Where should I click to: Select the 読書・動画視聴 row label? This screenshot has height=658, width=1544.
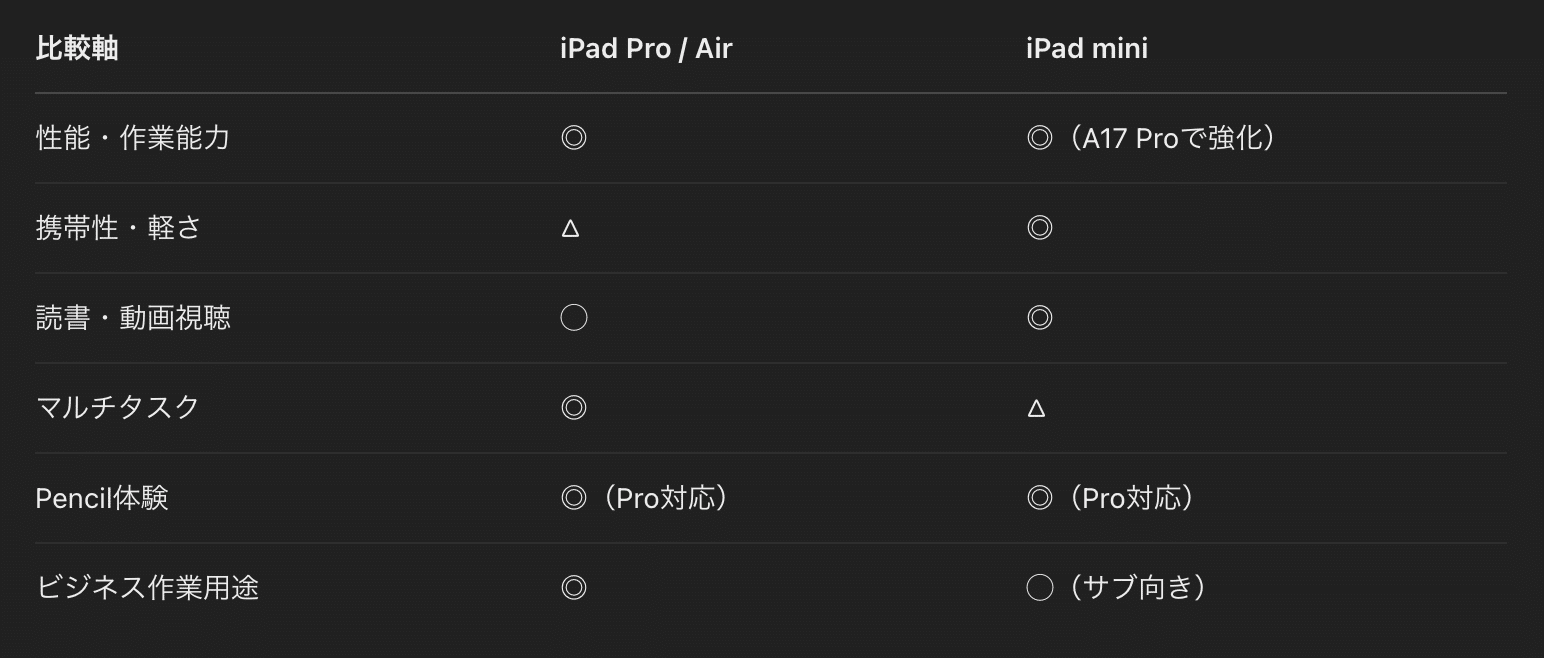click(133, 318)
